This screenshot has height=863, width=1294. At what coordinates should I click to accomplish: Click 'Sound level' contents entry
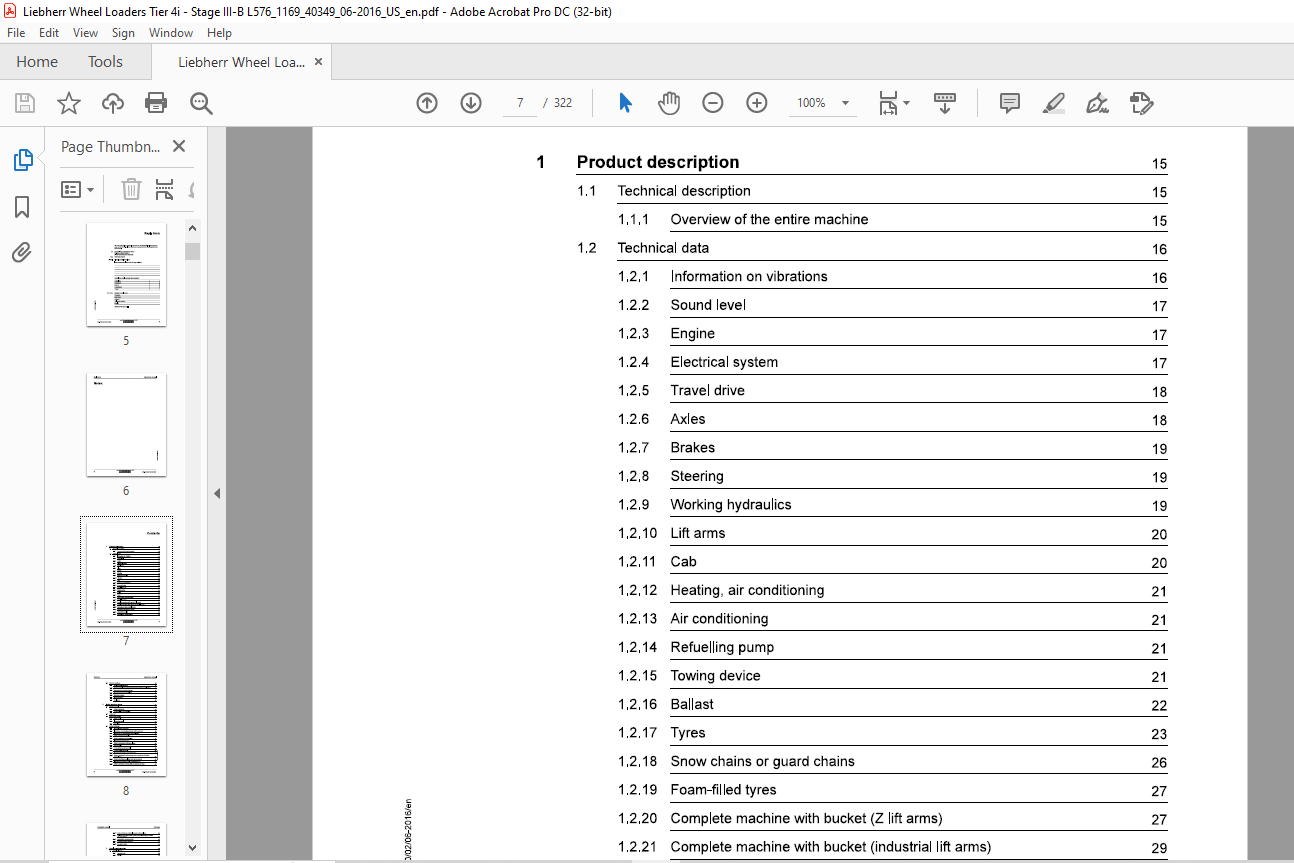click(708, 305)
